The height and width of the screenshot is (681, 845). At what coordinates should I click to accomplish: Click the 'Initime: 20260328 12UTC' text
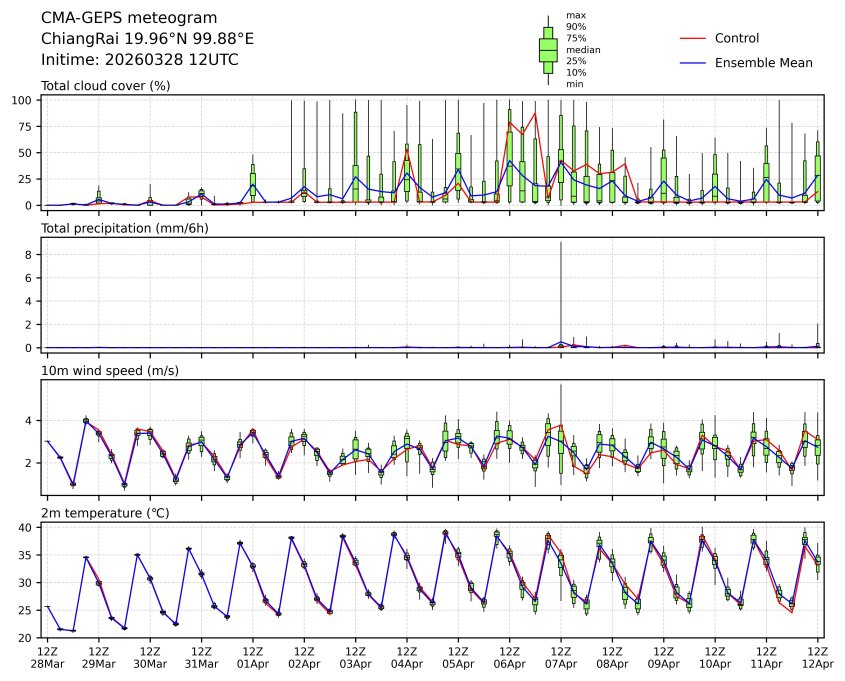(x=139, y=60)
